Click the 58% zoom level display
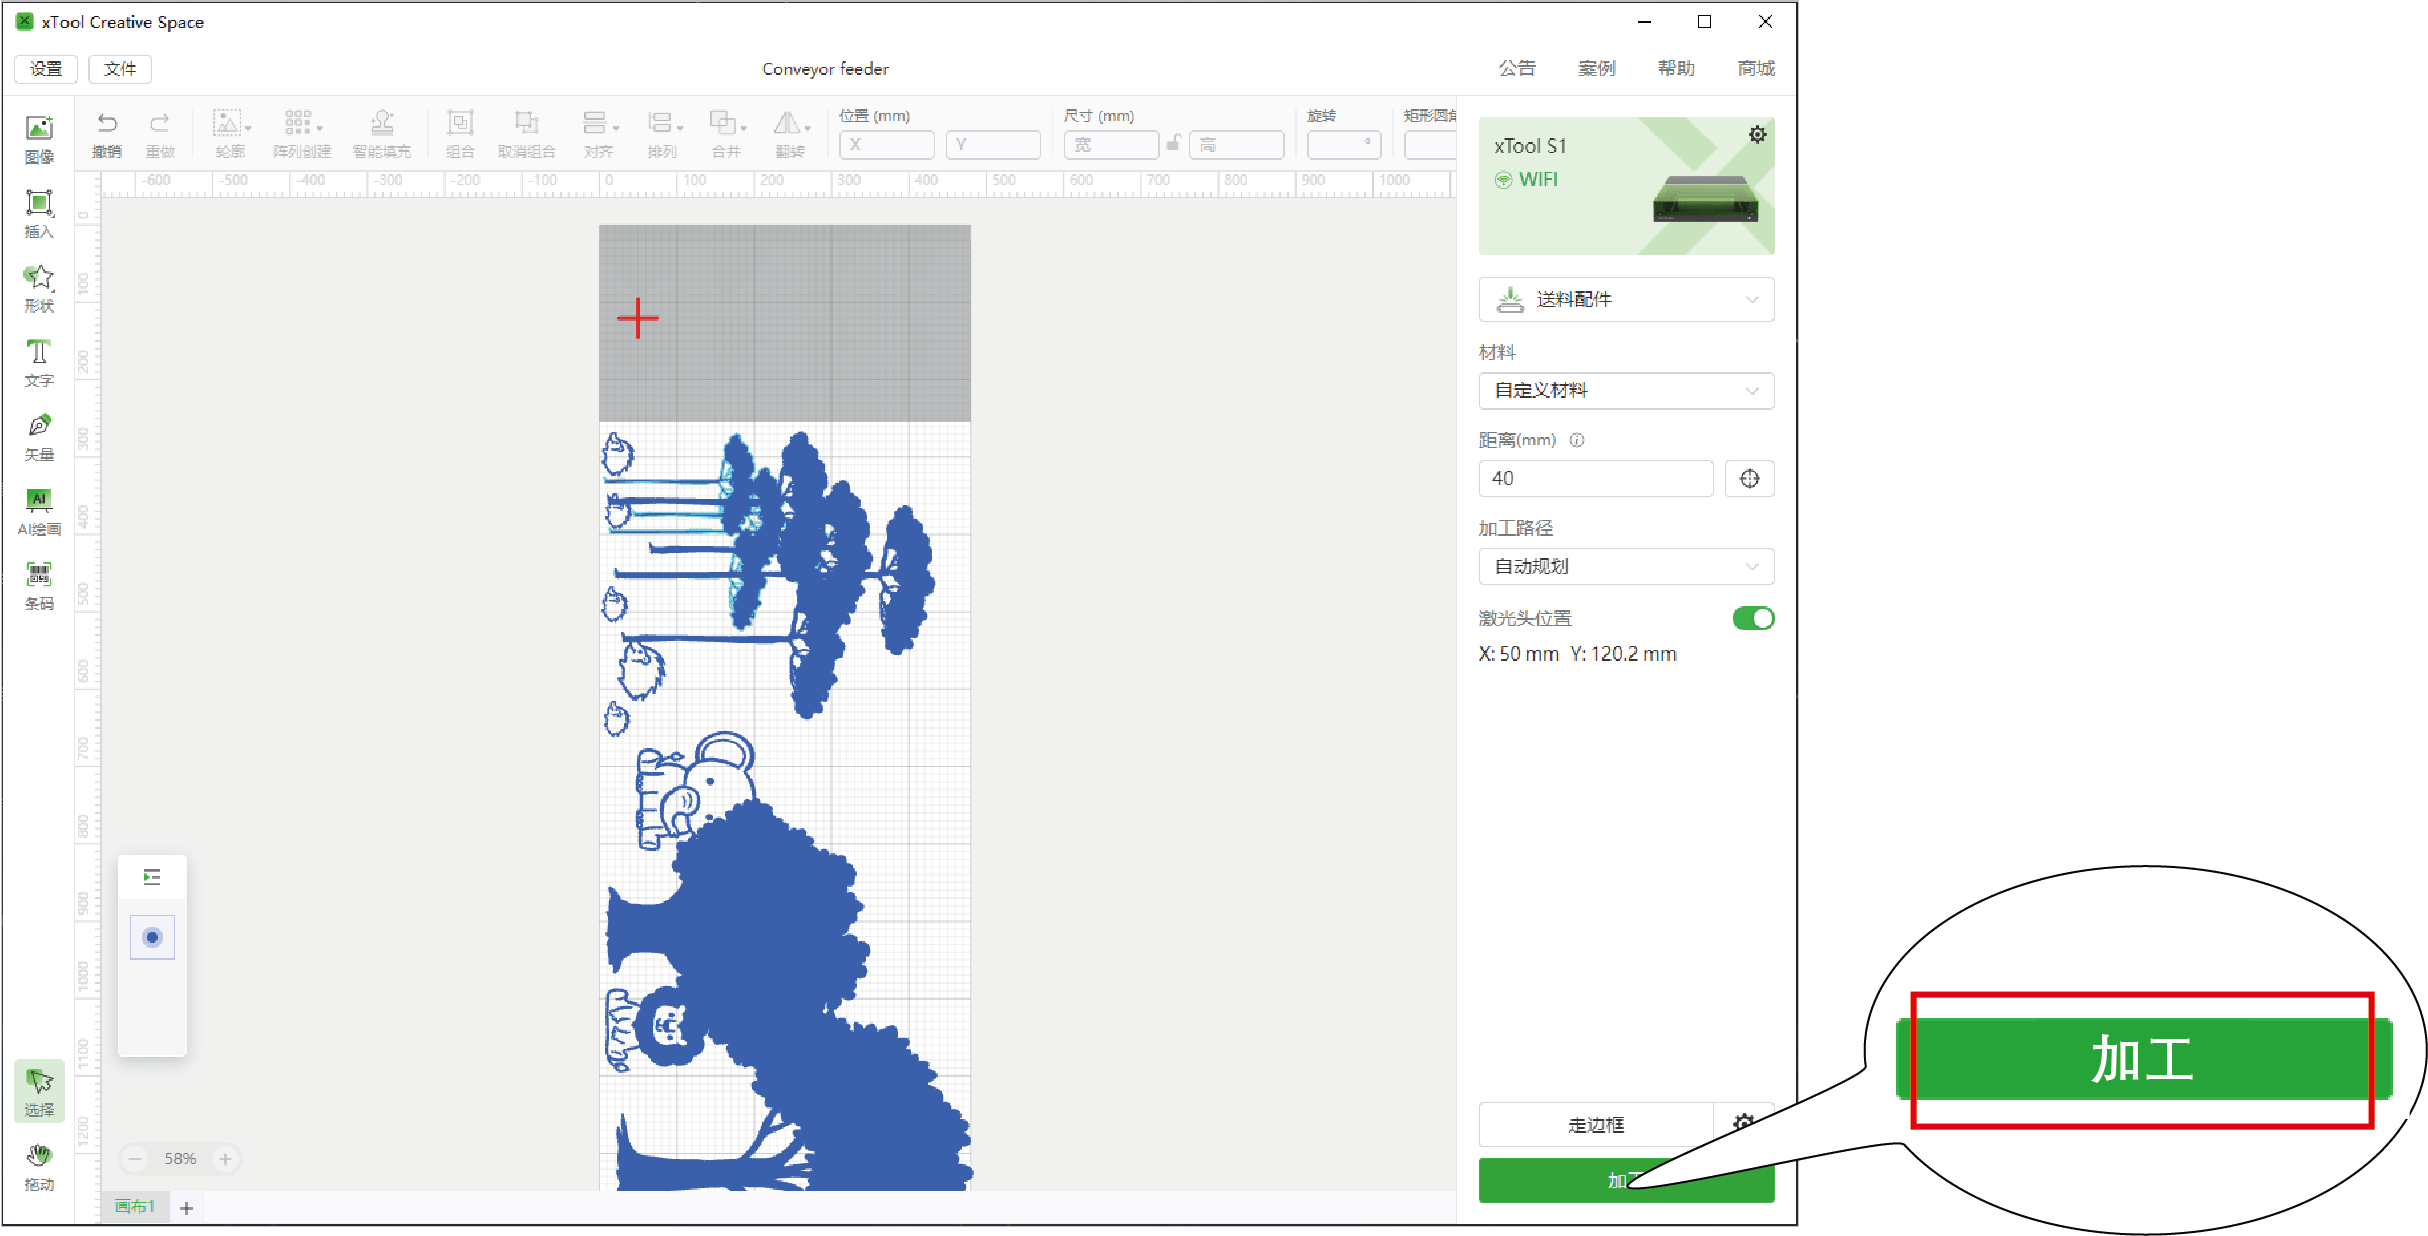The image size is (2428, 1236). 180,1158
